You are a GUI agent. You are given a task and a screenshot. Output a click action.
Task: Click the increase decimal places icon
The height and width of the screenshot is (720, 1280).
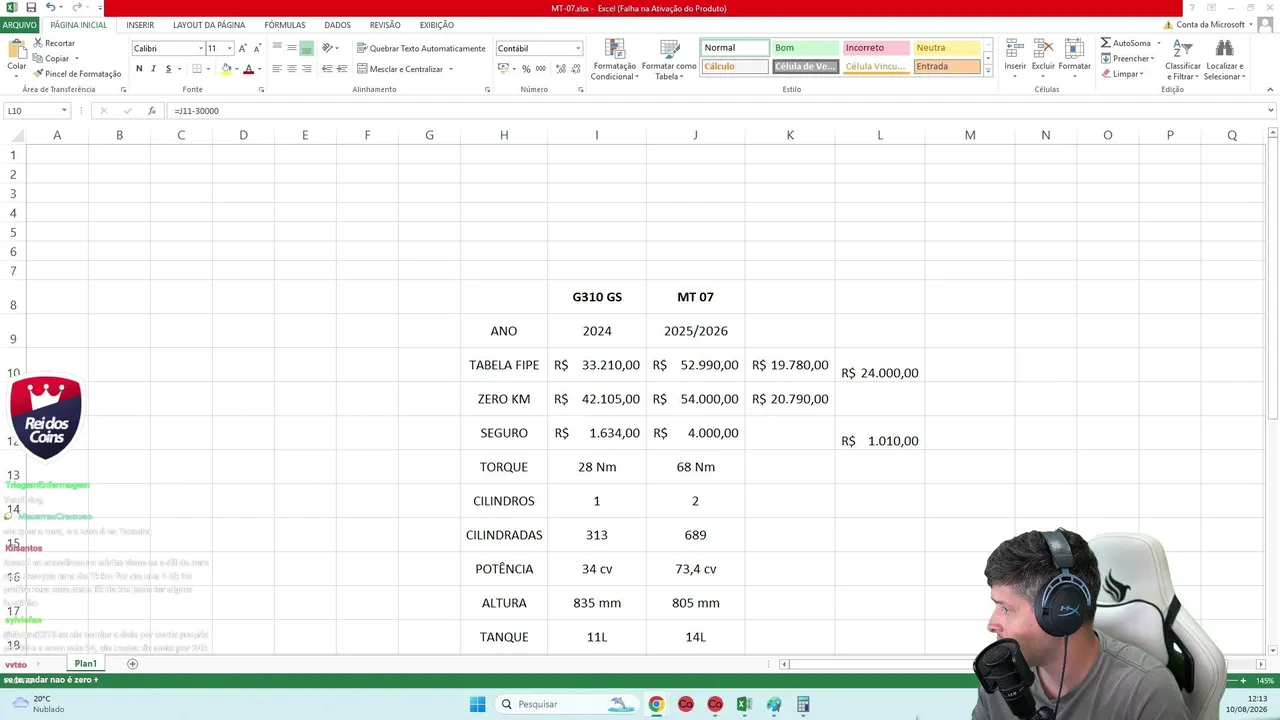pyautogui.click(x=561, y=69)
